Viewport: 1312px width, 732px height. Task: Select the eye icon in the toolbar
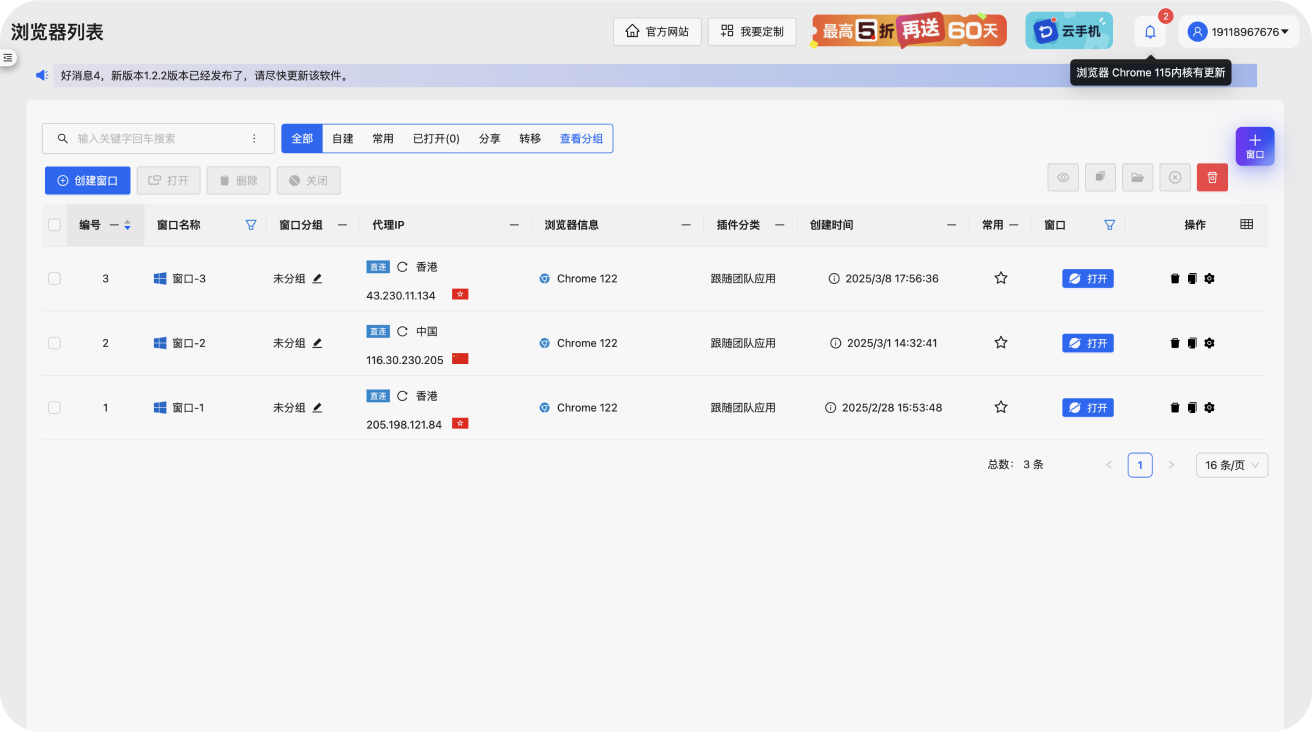[x=1063, y=177]
